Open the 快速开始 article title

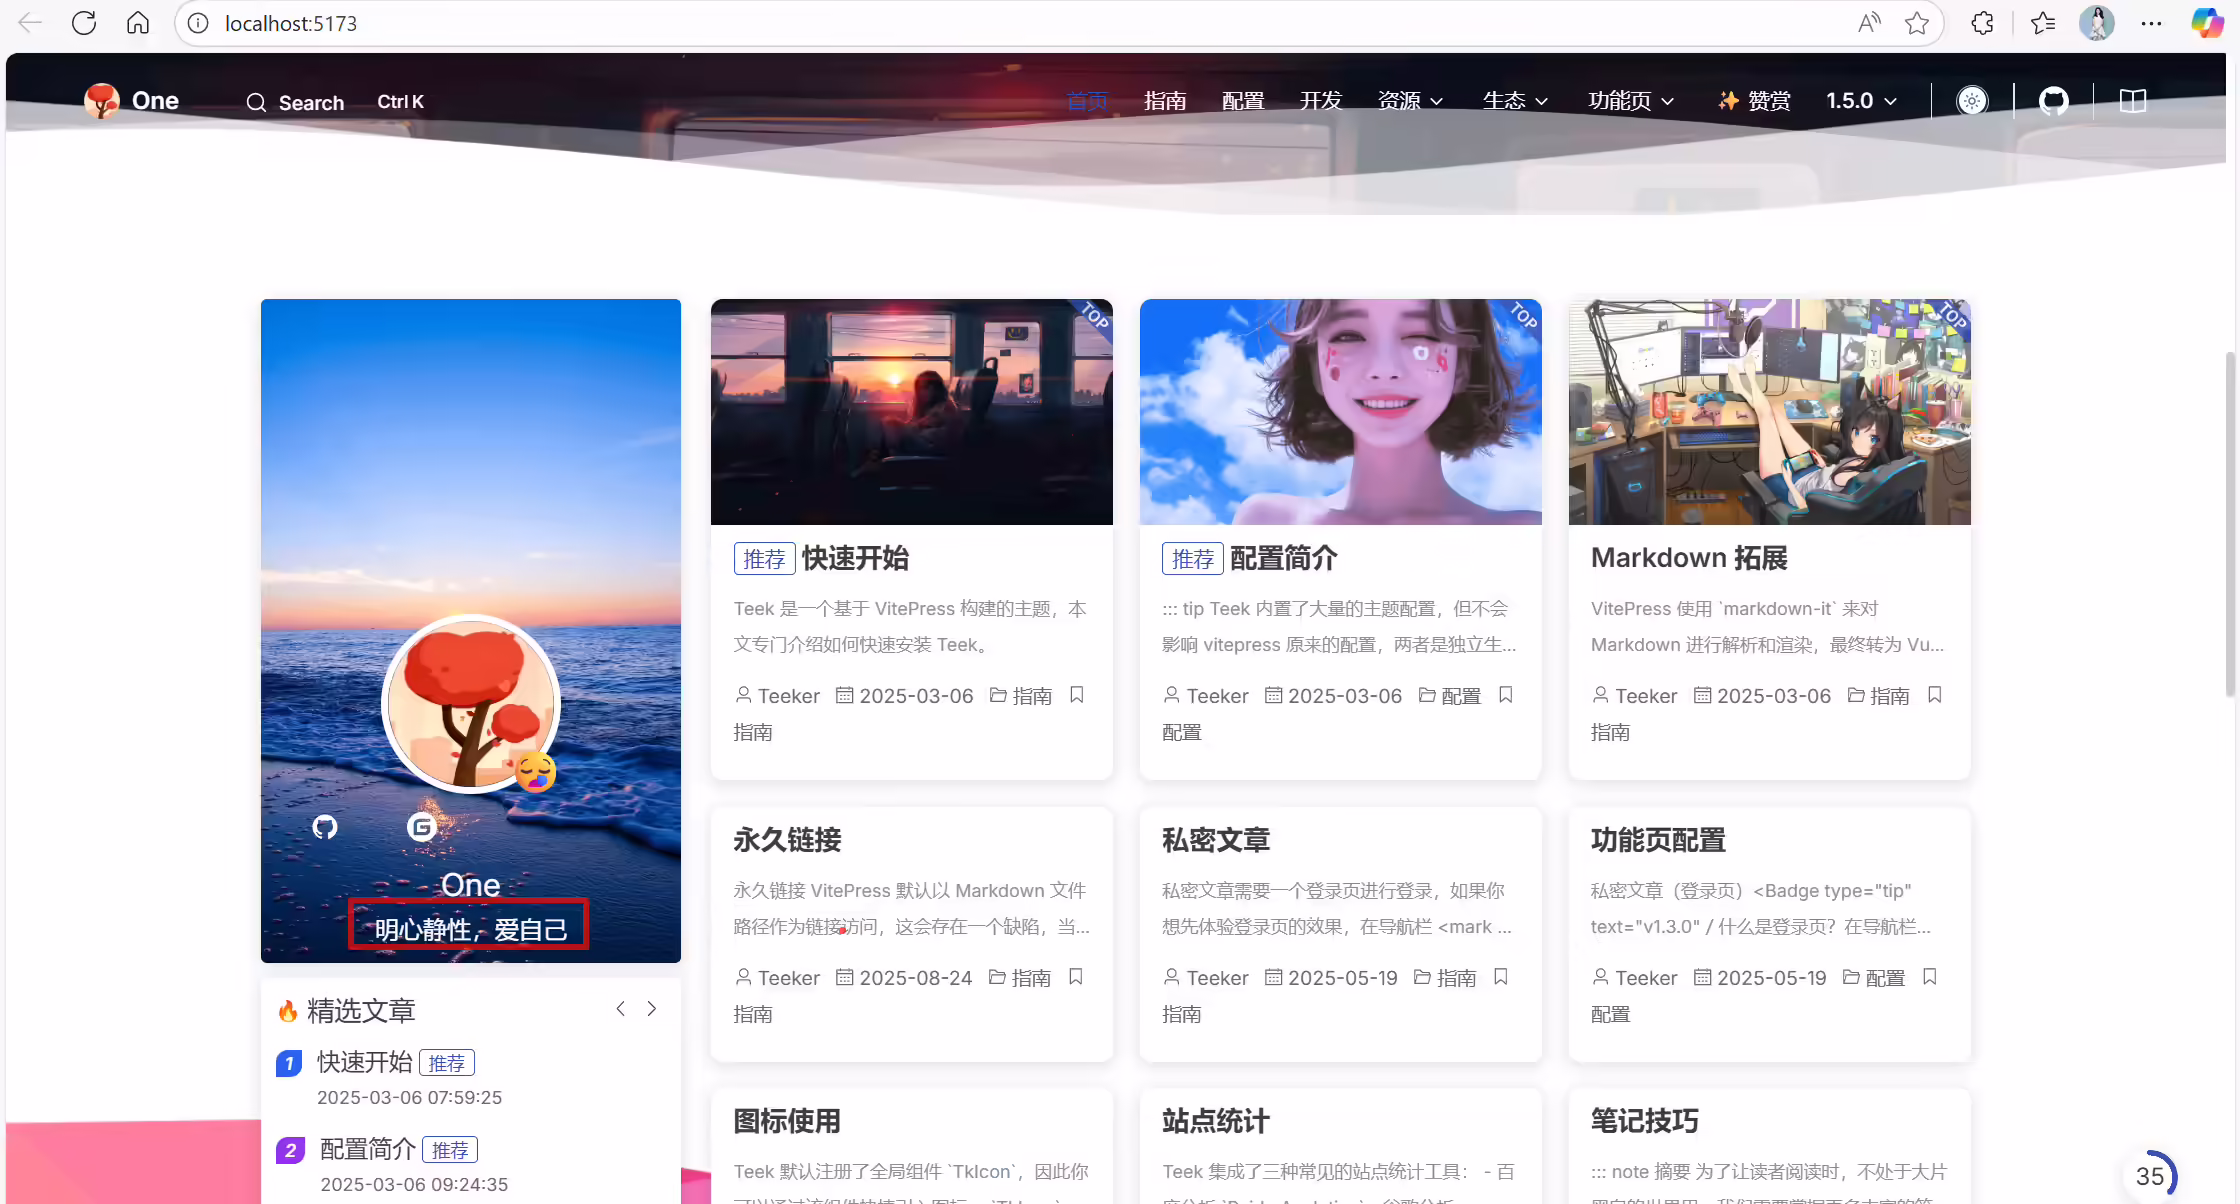click(855, 558)
